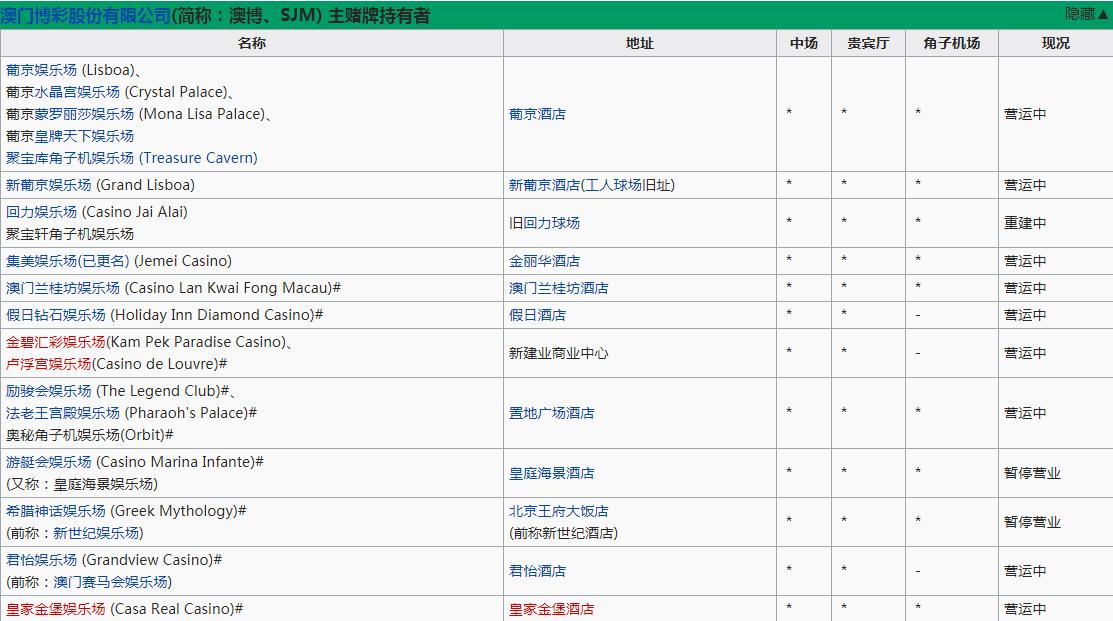The height and width of the screenshot is (621, 1113).
Task: Open the 聚宝库角子机娱乐场 (Treasure Cavern) link
Action: (131, 158)
